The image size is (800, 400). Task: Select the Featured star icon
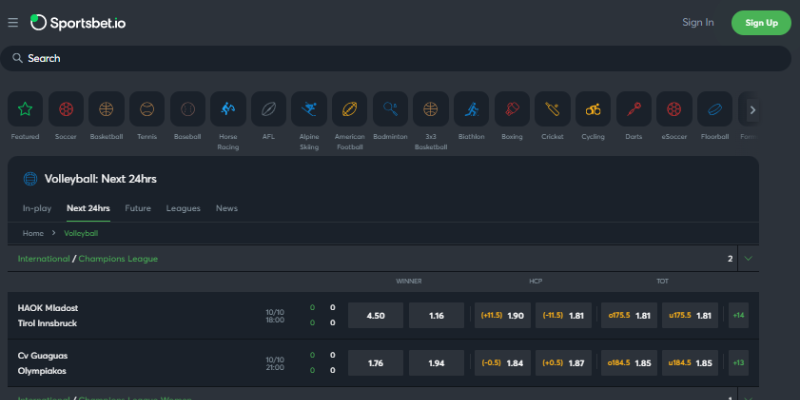(25, 109)
